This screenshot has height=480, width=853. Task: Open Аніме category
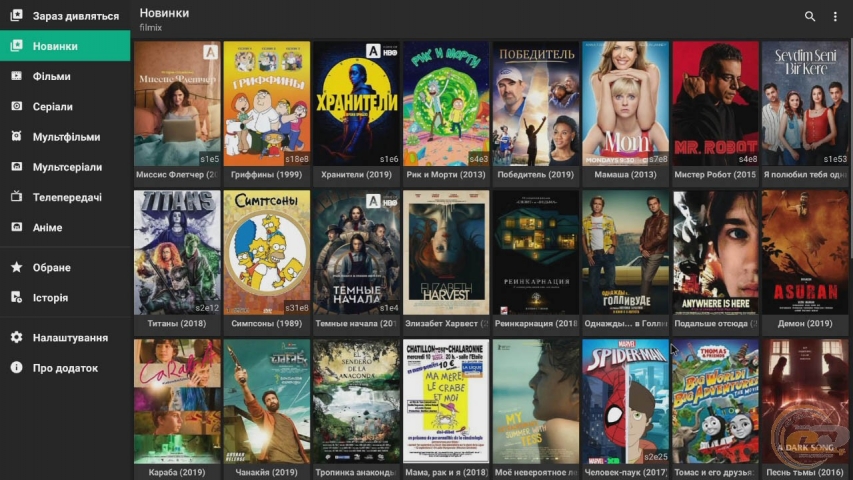coord(65,227)
